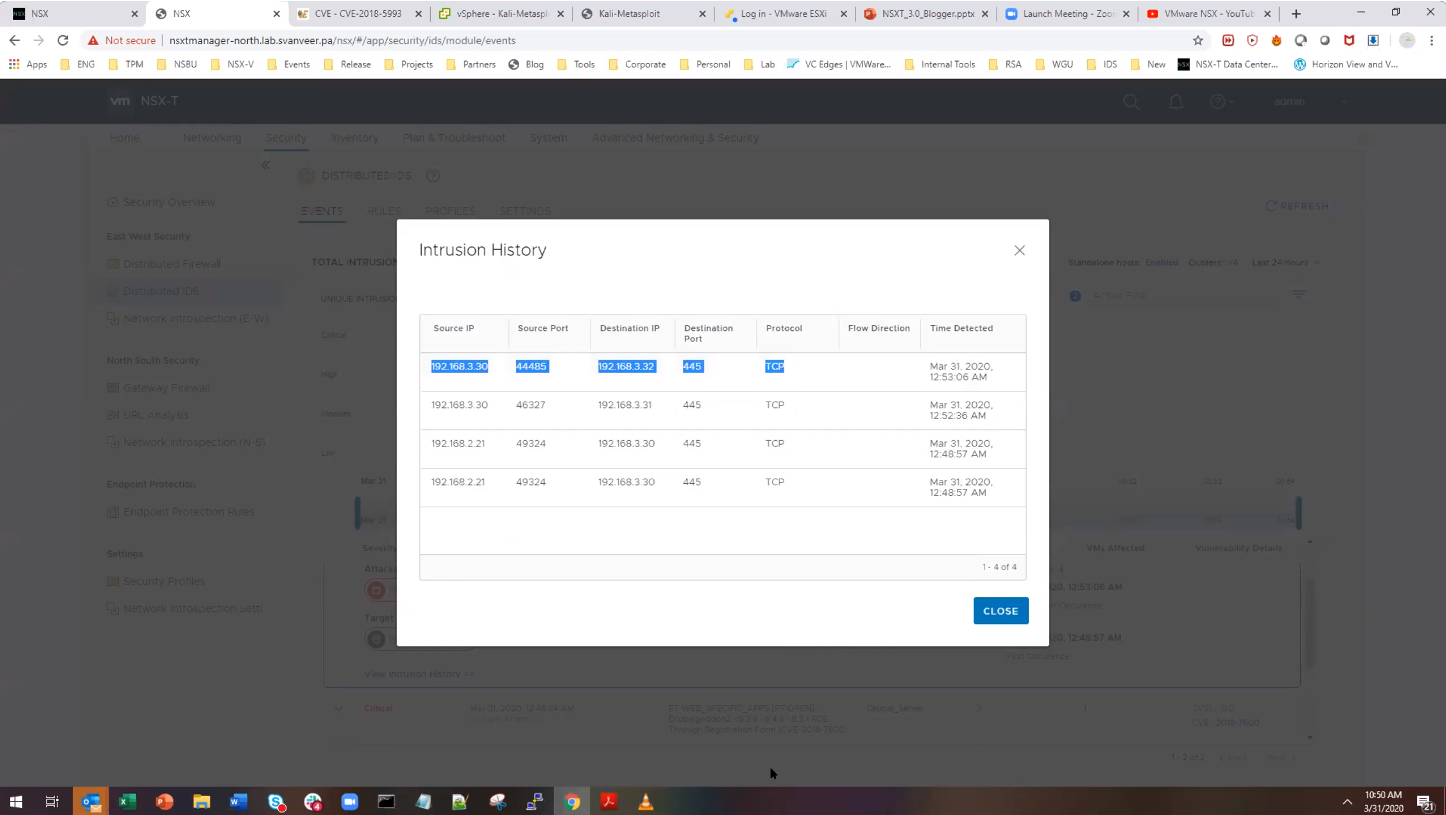Screen dimensions: 1446x815
Task: Switch to the VMware NSX - YouTube tab
Action: [1207, 14]
